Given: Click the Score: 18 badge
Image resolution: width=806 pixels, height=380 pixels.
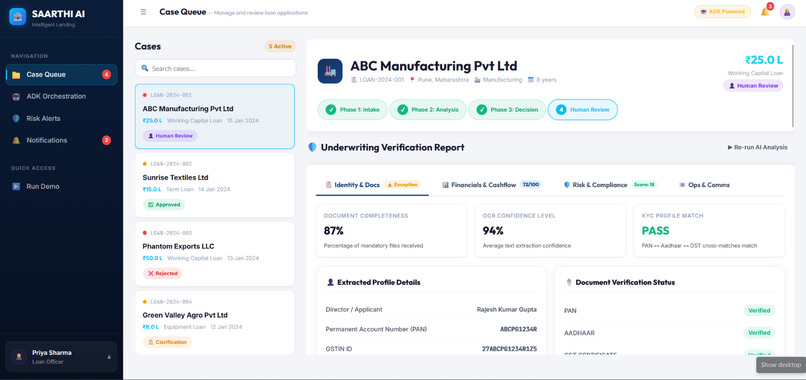Looking at the screenshot, I should pos(644,184).
